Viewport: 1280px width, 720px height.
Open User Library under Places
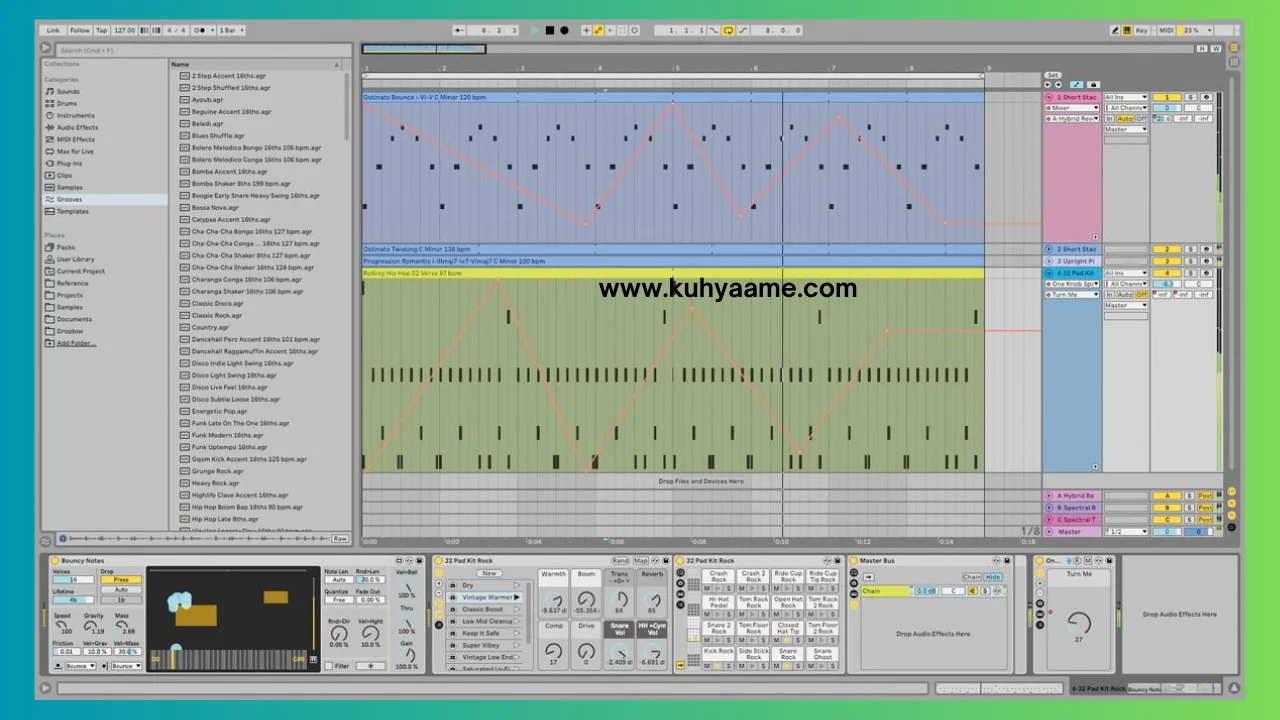tap(75, 259)
